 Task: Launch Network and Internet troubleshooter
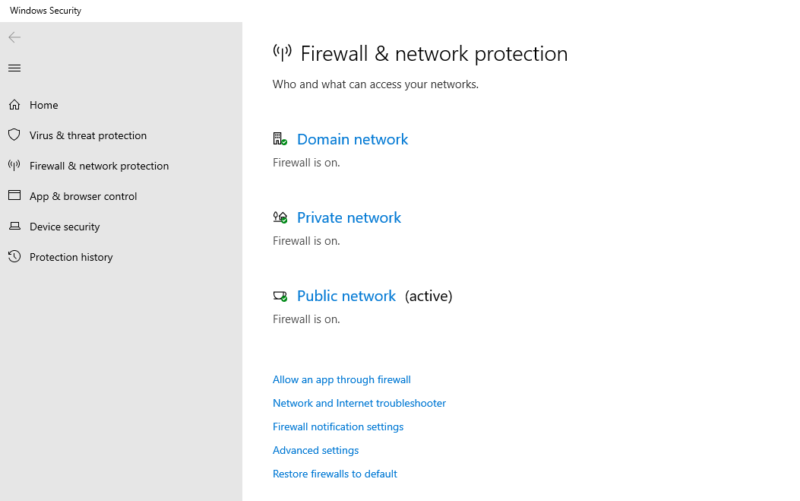pyautogui.click(x=359, y=403)
